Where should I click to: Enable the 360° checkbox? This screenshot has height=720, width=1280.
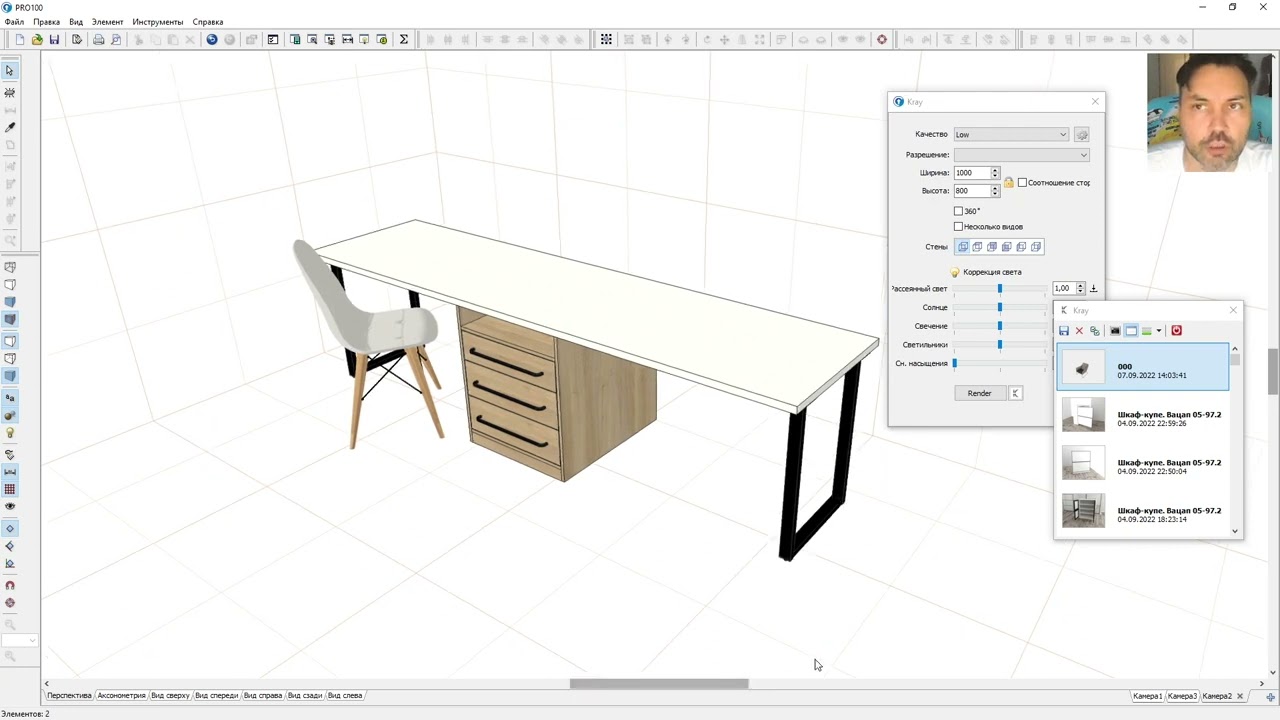pyautogui.click(x=958, y=211)
